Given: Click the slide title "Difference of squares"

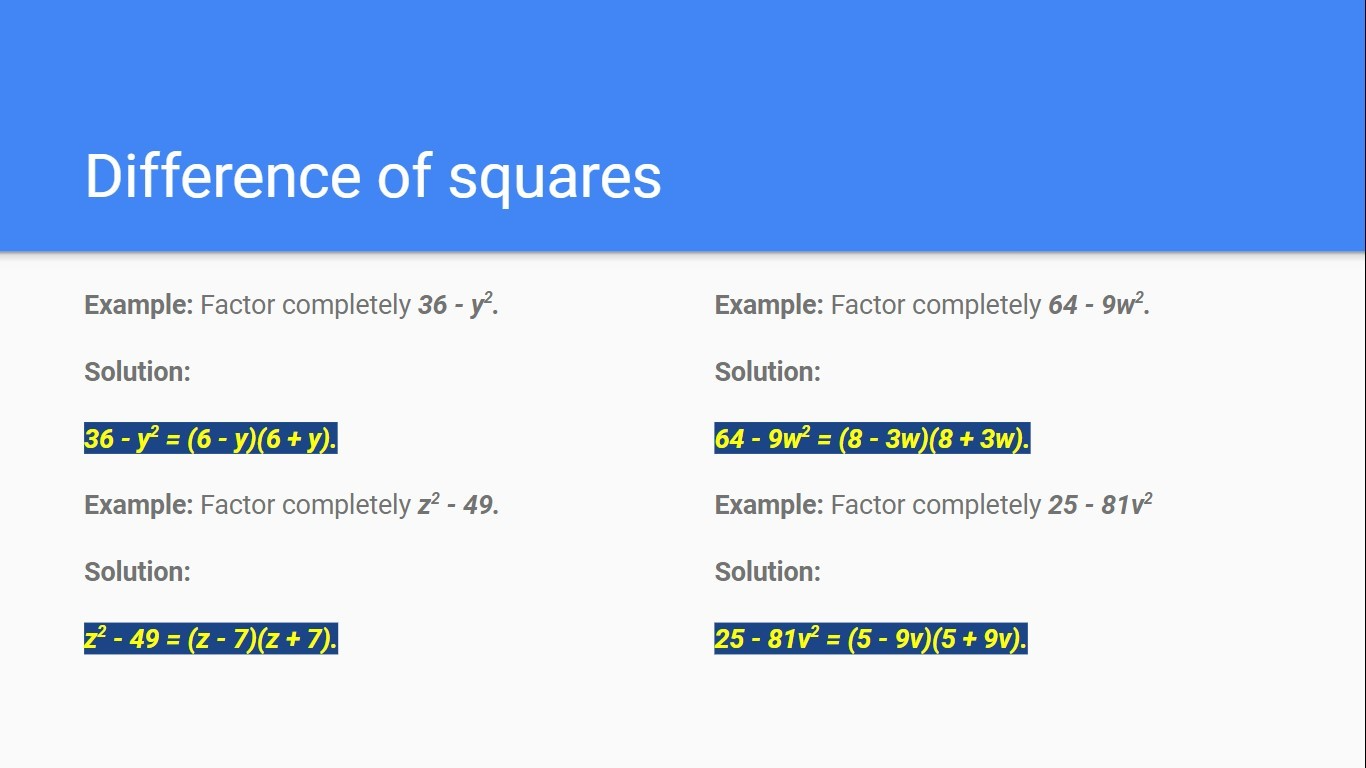Looking at the screenshot, I should (373, 177).
